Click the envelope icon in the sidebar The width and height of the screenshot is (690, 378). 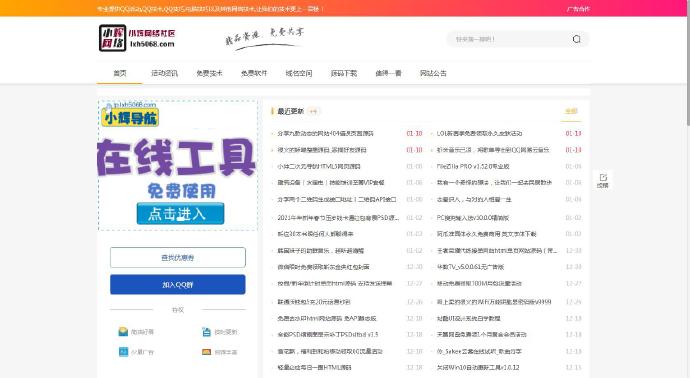(x=123, y=331)
